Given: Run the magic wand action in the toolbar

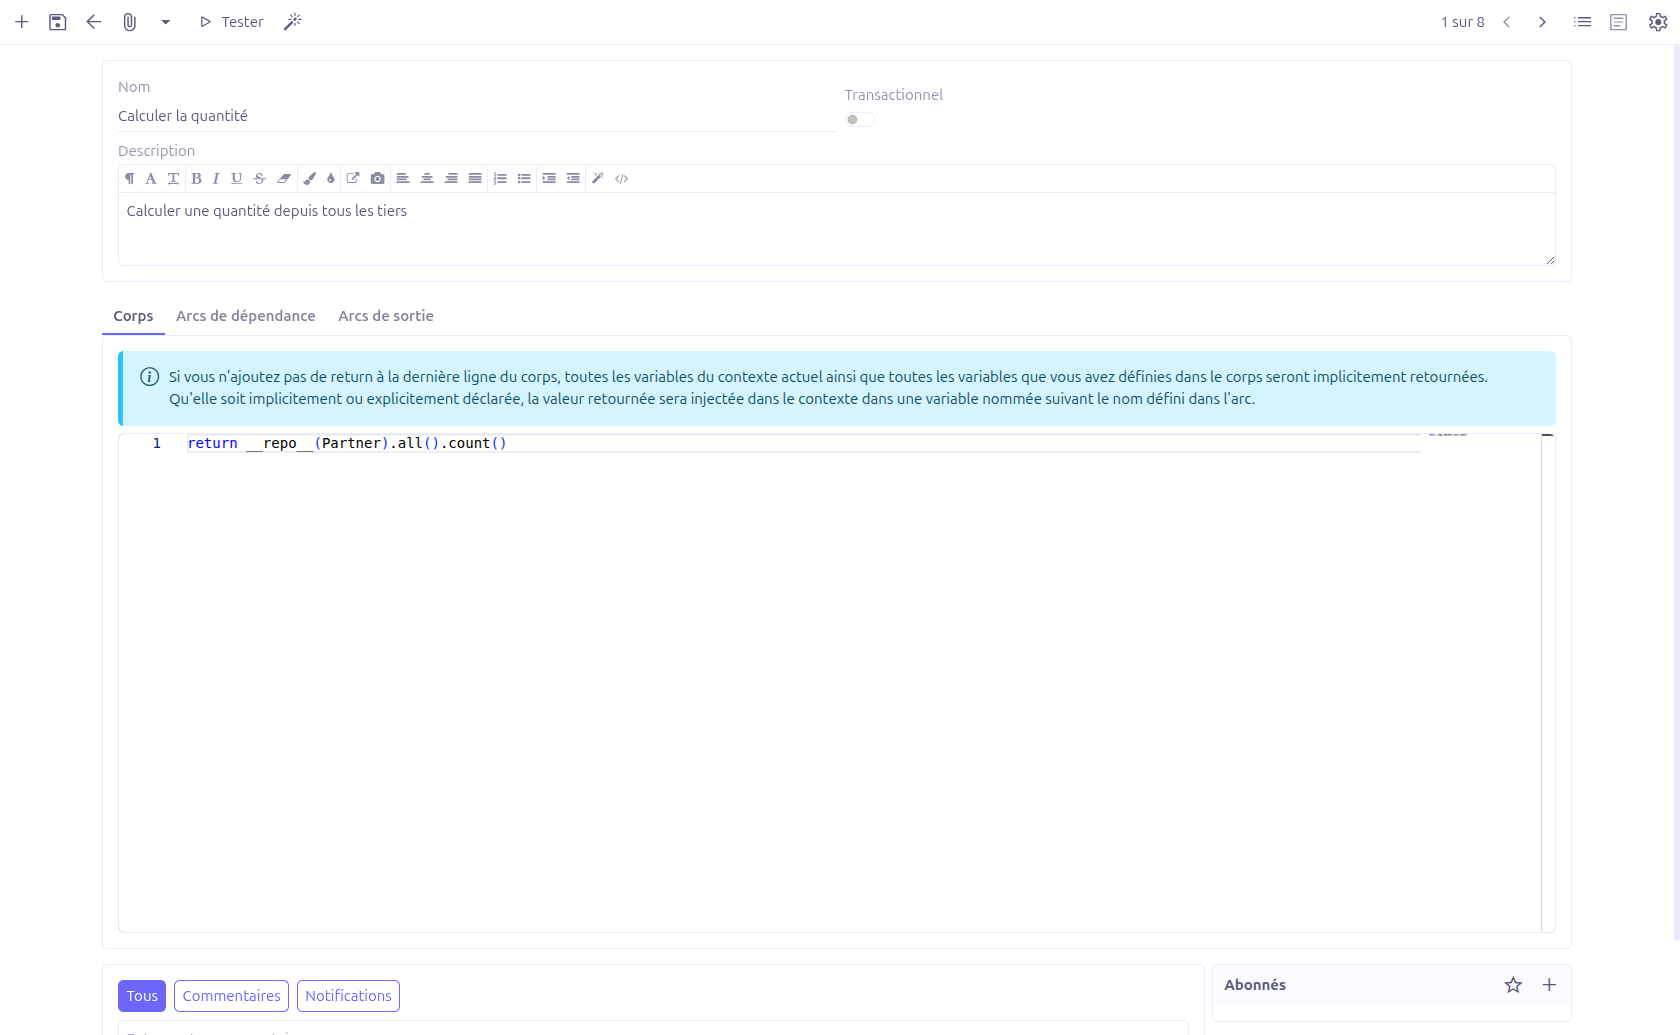Looking at the screenshot, I should point(293,21).
